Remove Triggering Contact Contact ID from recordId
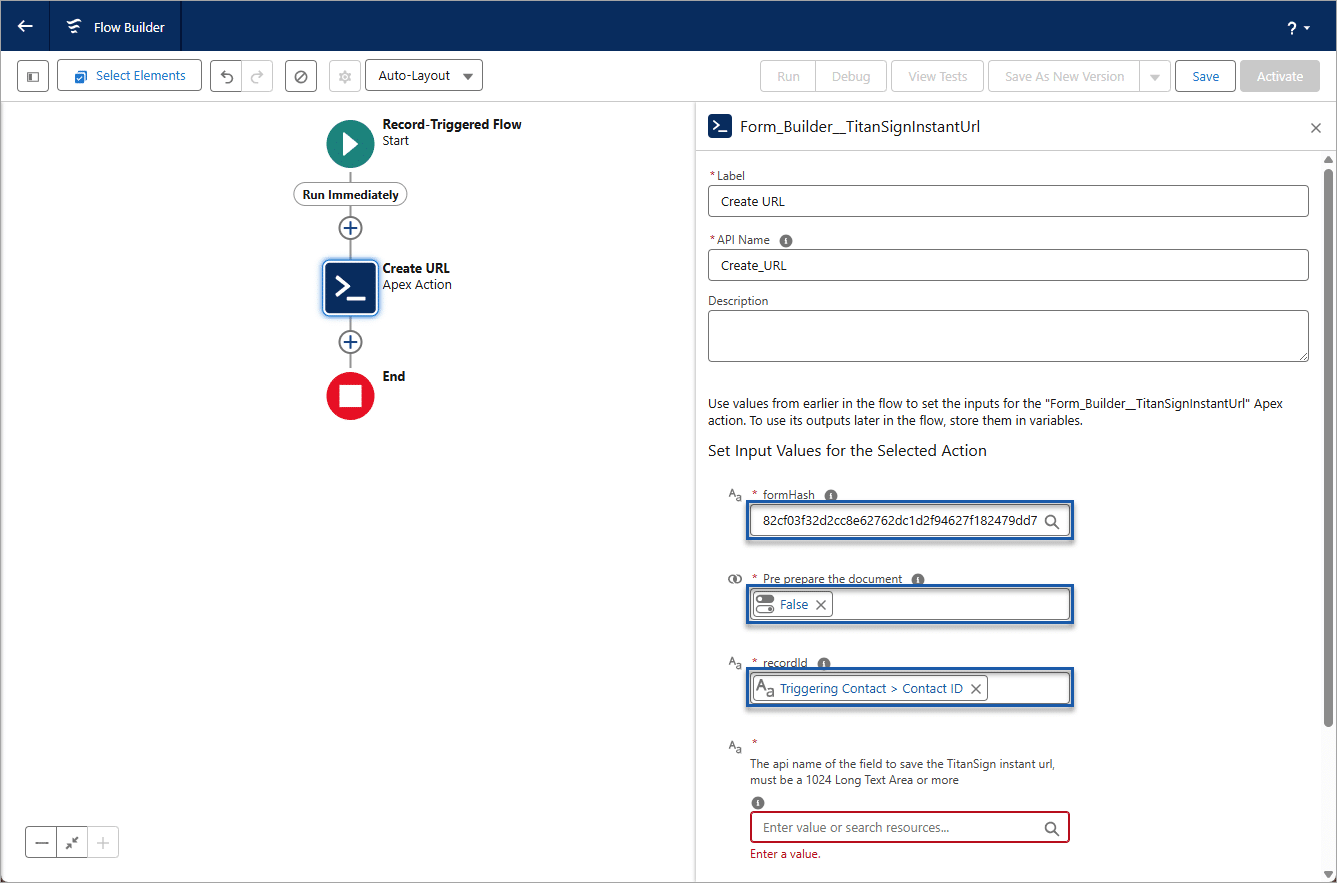The height and width of the screenshot is (883, 1337). click(x=975, y=687)
